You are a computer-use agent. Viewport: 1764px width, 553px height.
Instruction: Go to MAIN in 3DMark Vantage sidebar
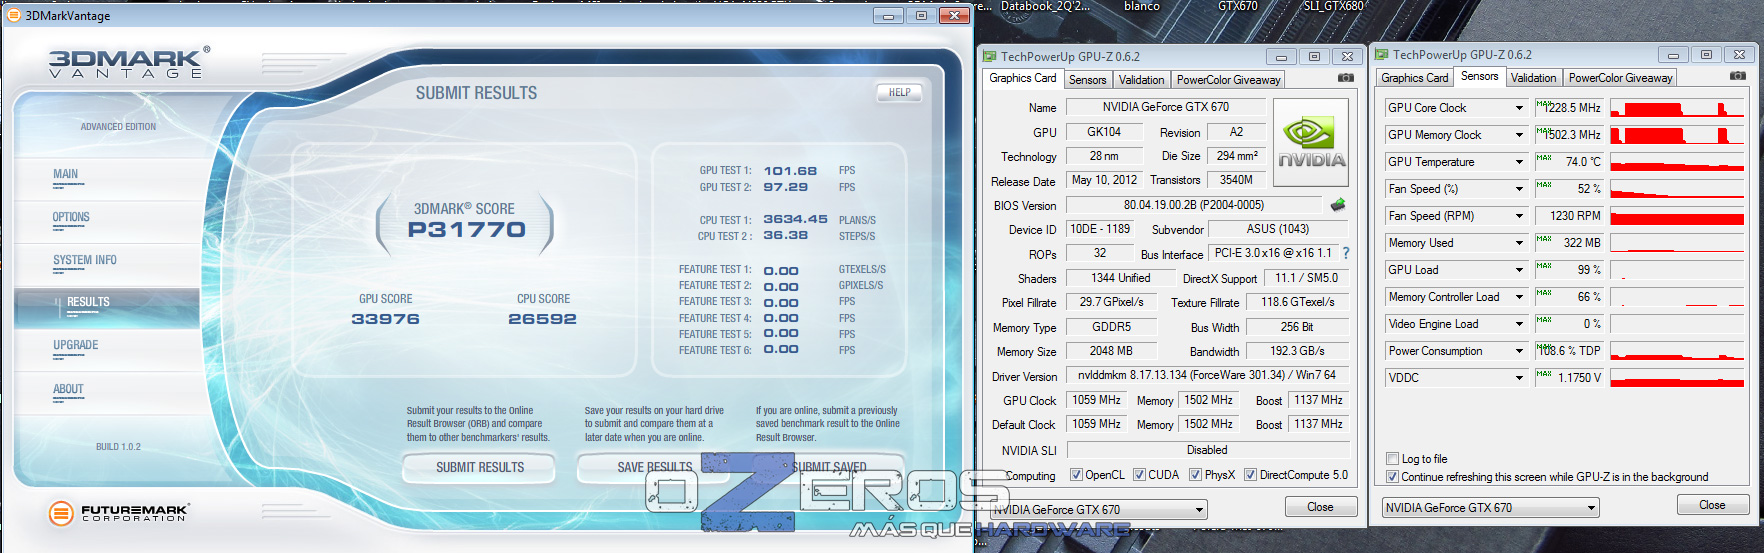click(x=66, y=175)
